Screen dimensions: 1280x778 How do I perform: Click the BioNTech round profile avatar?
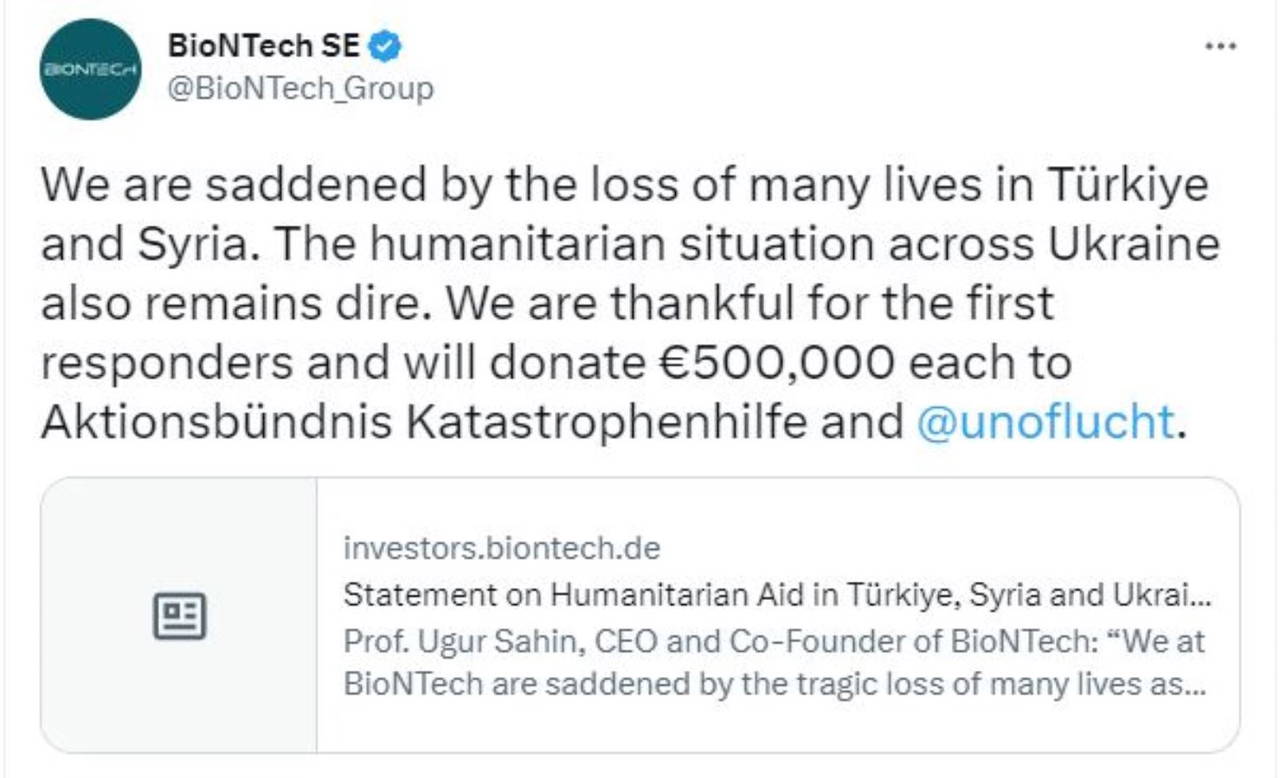[90, 69]
